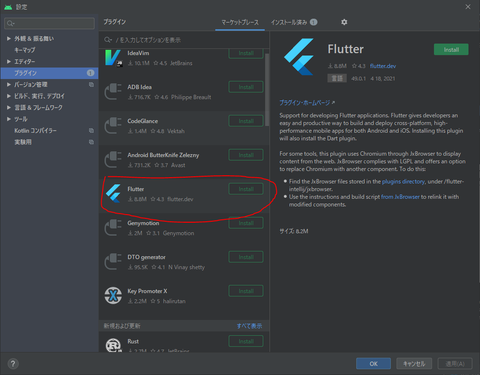Open the plugins directory link
Screen dimensions: 480x375
(x=403, y=181)
